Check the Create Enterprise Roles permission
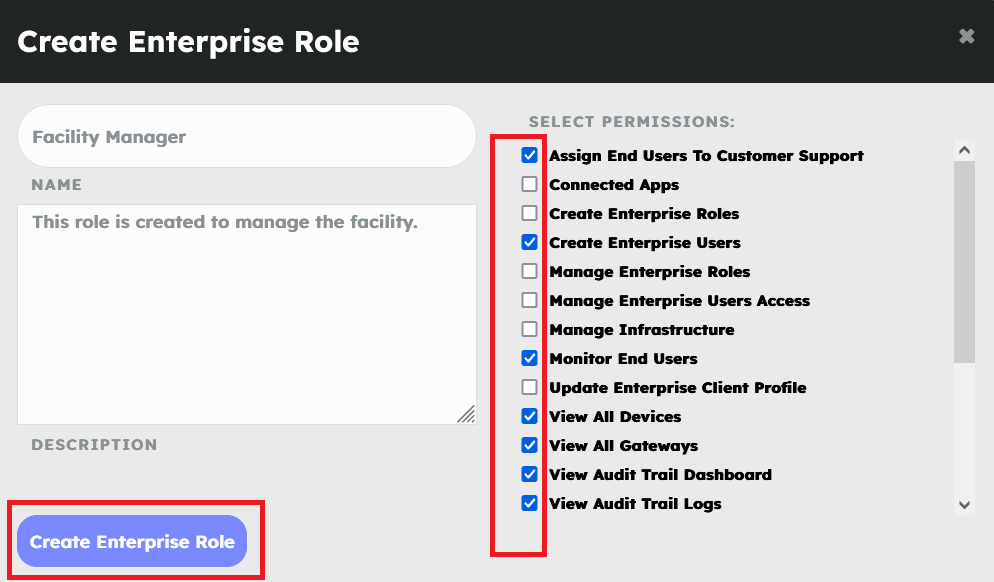The image size is (994, 582). click(530, 214)
